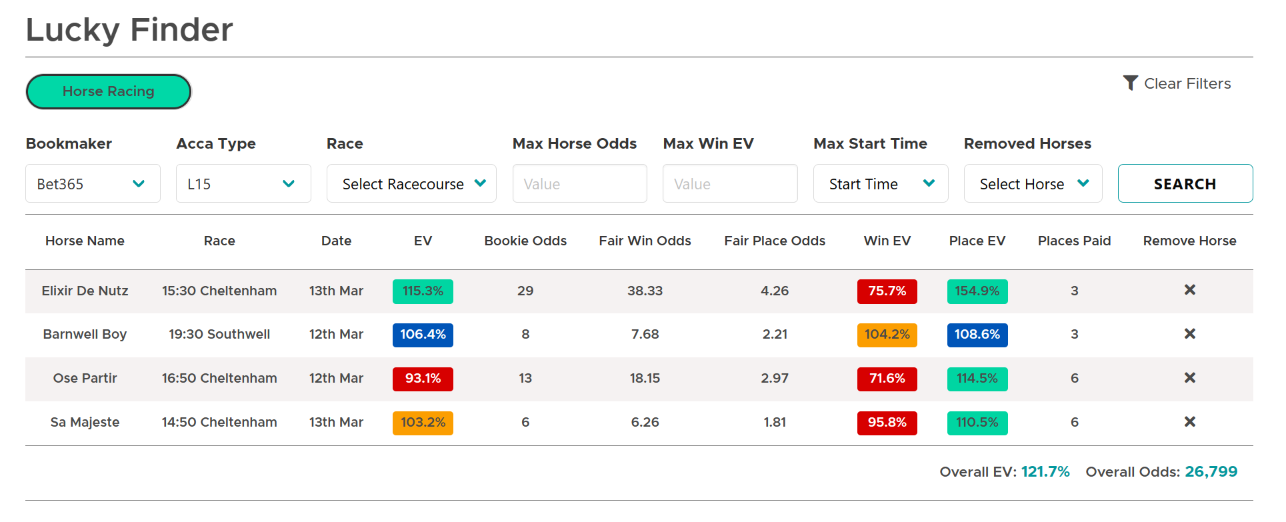Focus the Max Horse Odds field

click(580, 184)
